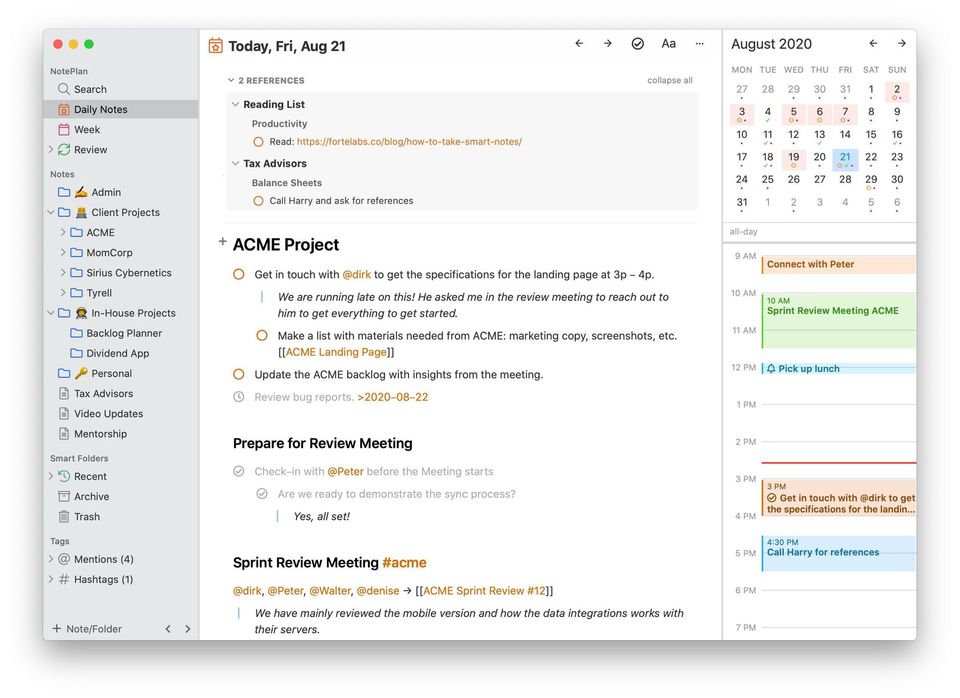Screen dimensions: 960x698
Task: Open ACME Sprint Review #12 note link
Action: 484,591
